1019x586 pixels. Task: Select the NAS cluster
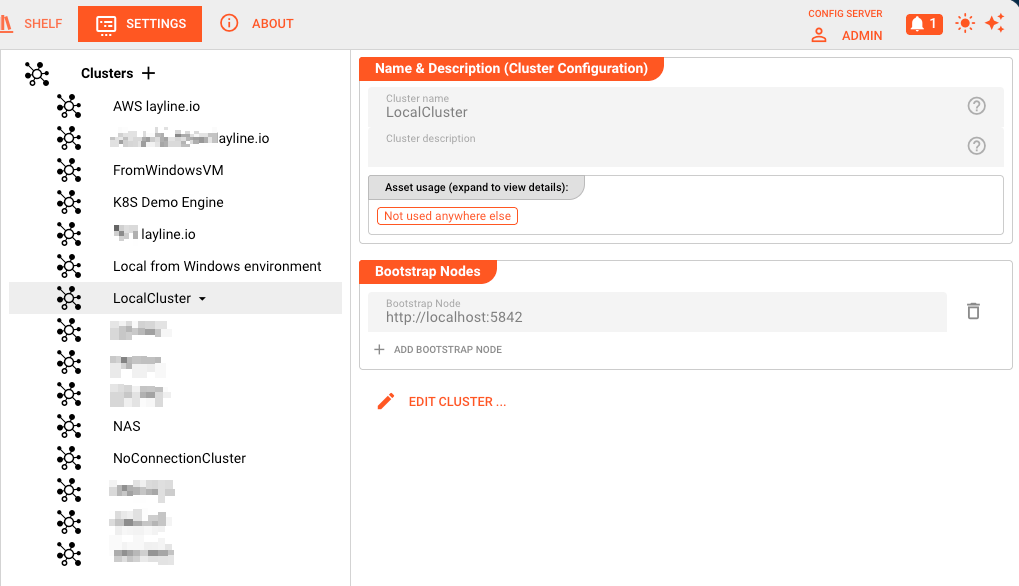click(127, 426)
